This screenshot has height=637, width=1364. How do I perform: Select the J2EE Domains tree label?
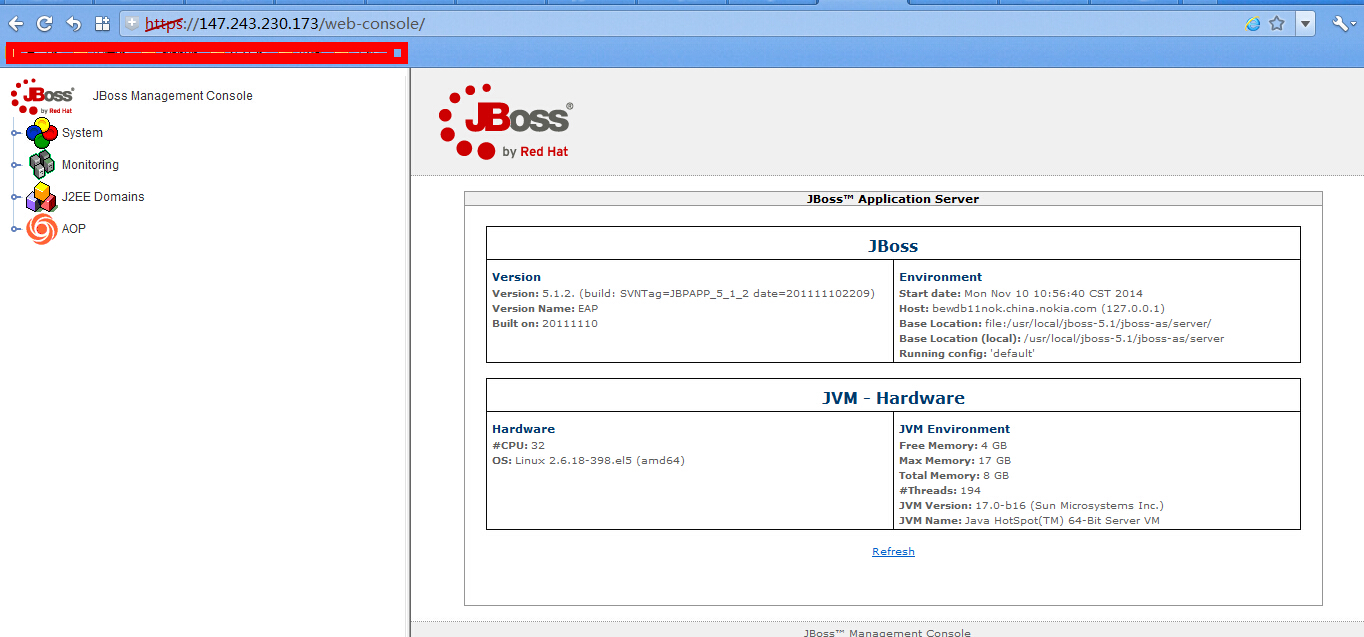point(103,197)
